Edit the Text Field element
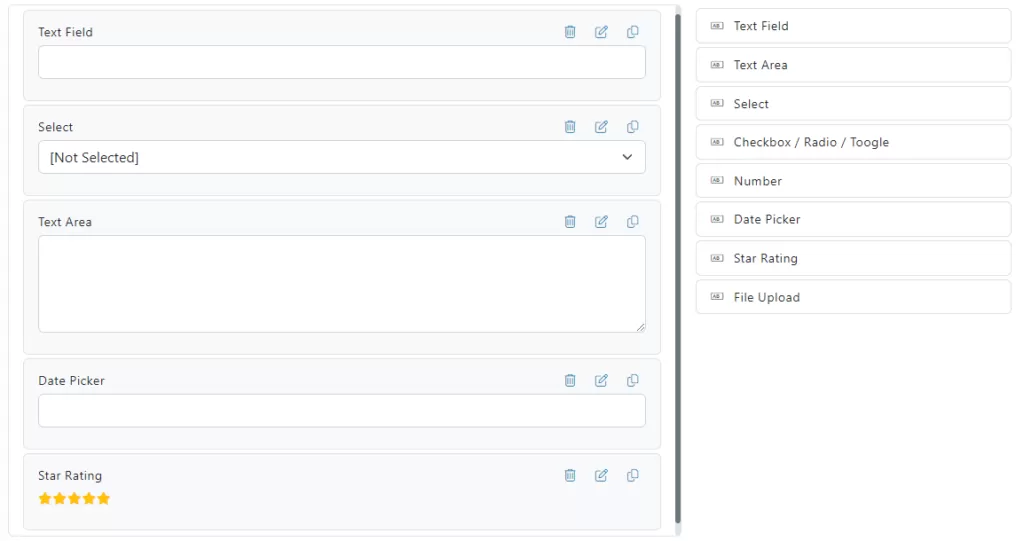Screen dimensions: 1024x541 pyautogui.click(x=601, y=32)
